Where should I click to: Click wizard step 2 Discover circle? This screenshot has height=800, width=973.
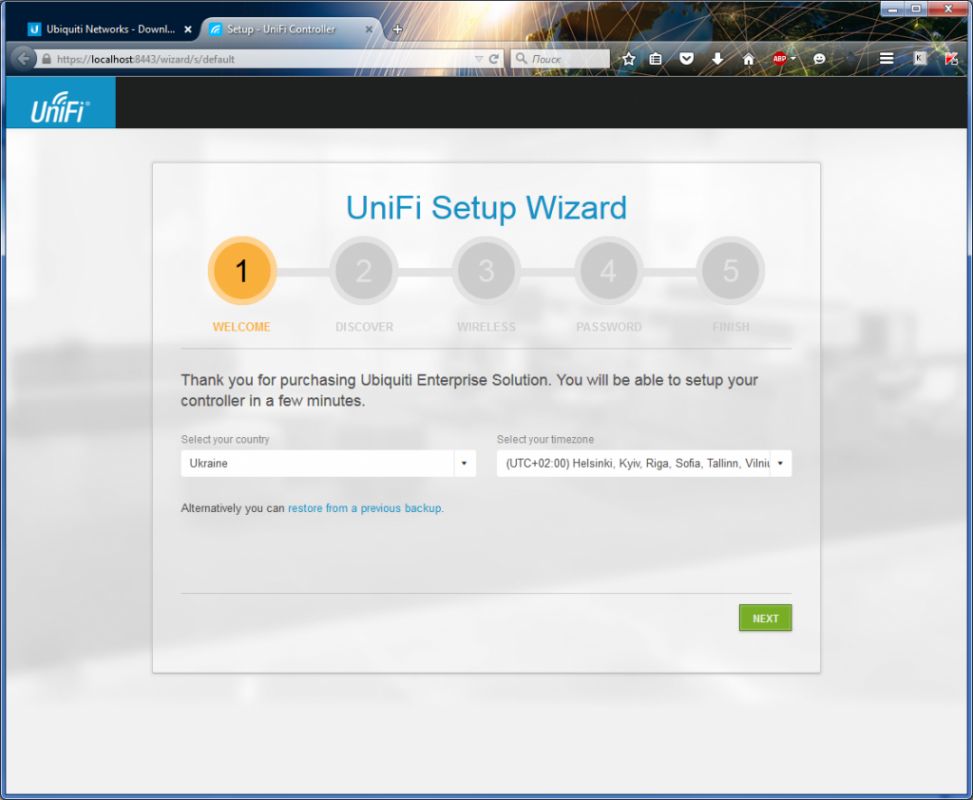click(364, 271)
